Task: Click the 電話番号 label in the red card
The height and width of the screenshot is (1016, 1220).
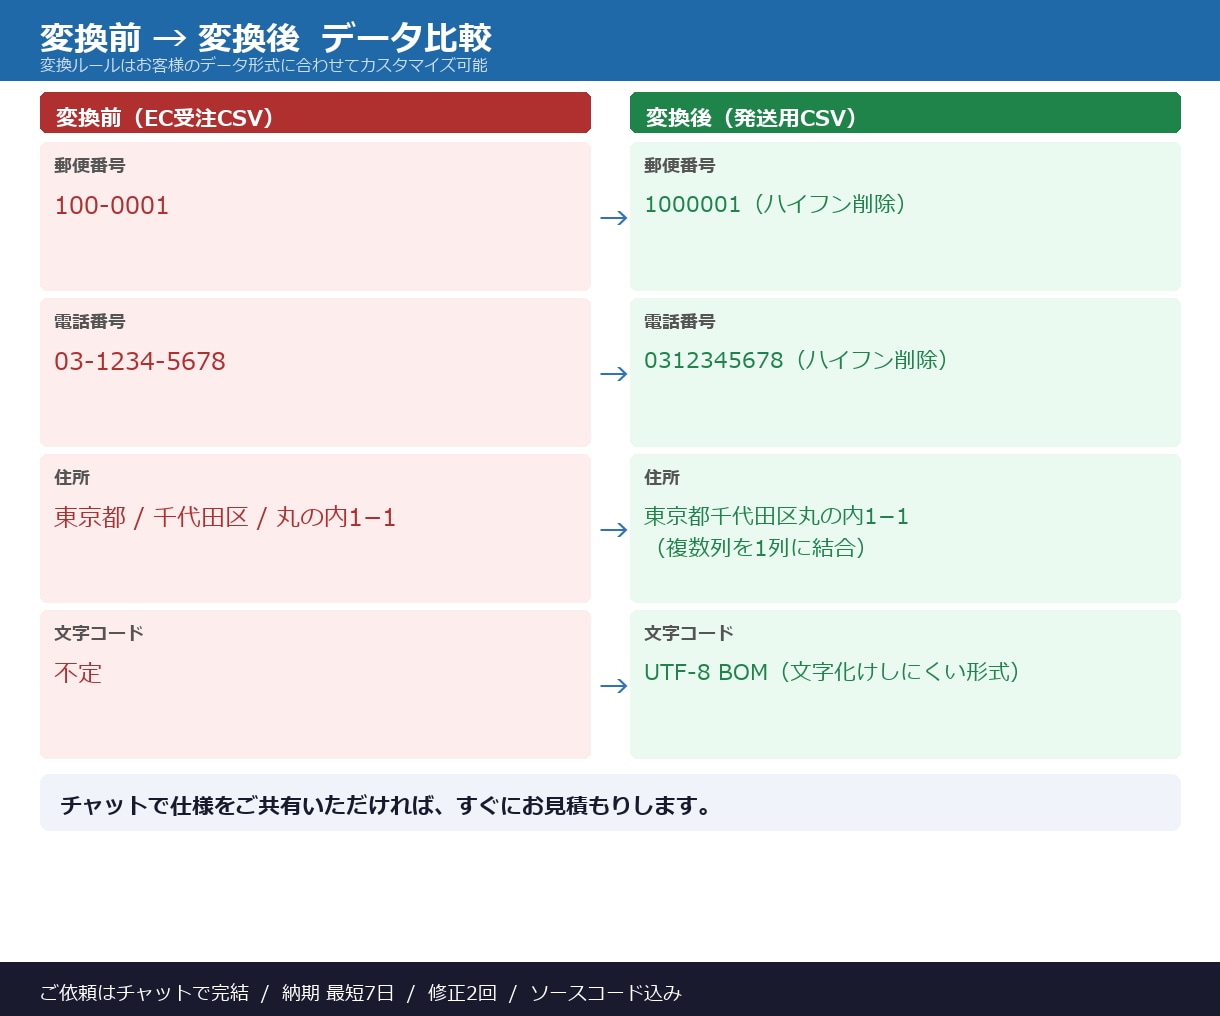Action: pos(90,322)
